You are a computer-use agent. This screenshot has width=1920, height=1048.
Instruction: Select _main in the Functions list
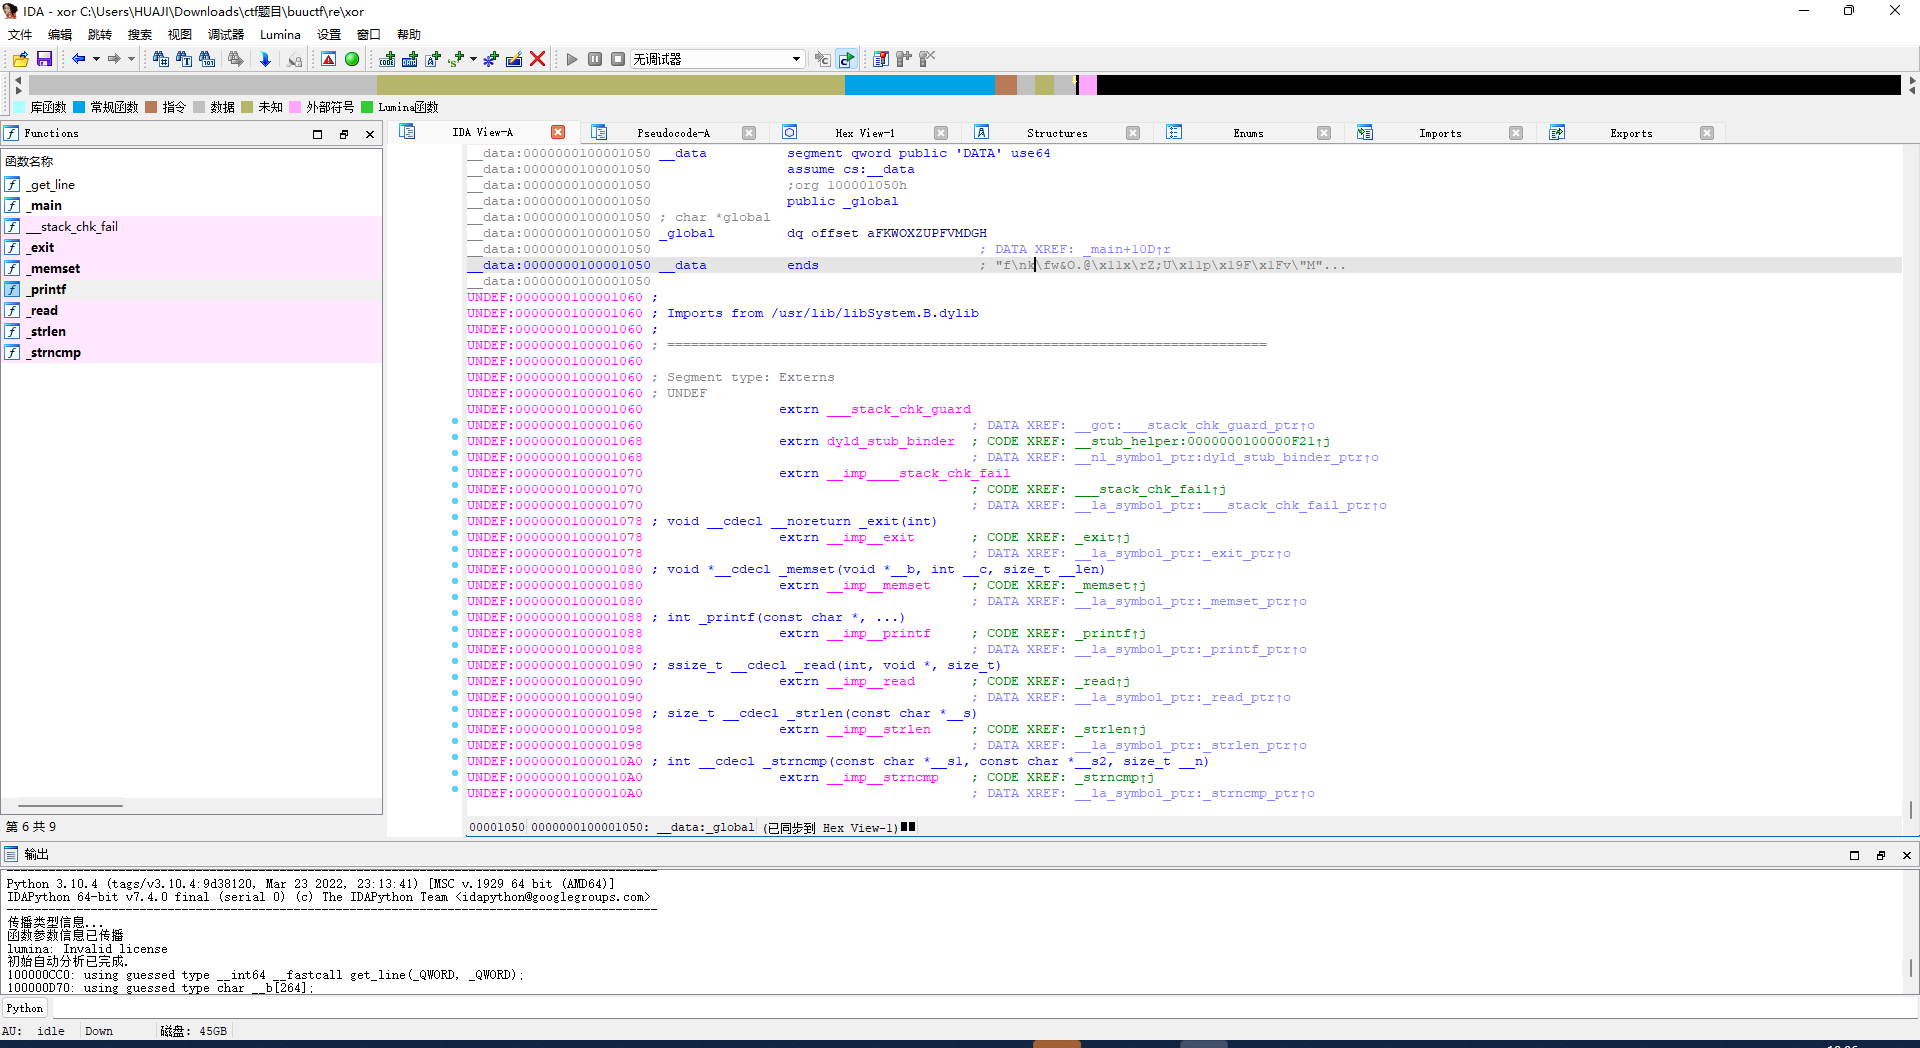191,205
